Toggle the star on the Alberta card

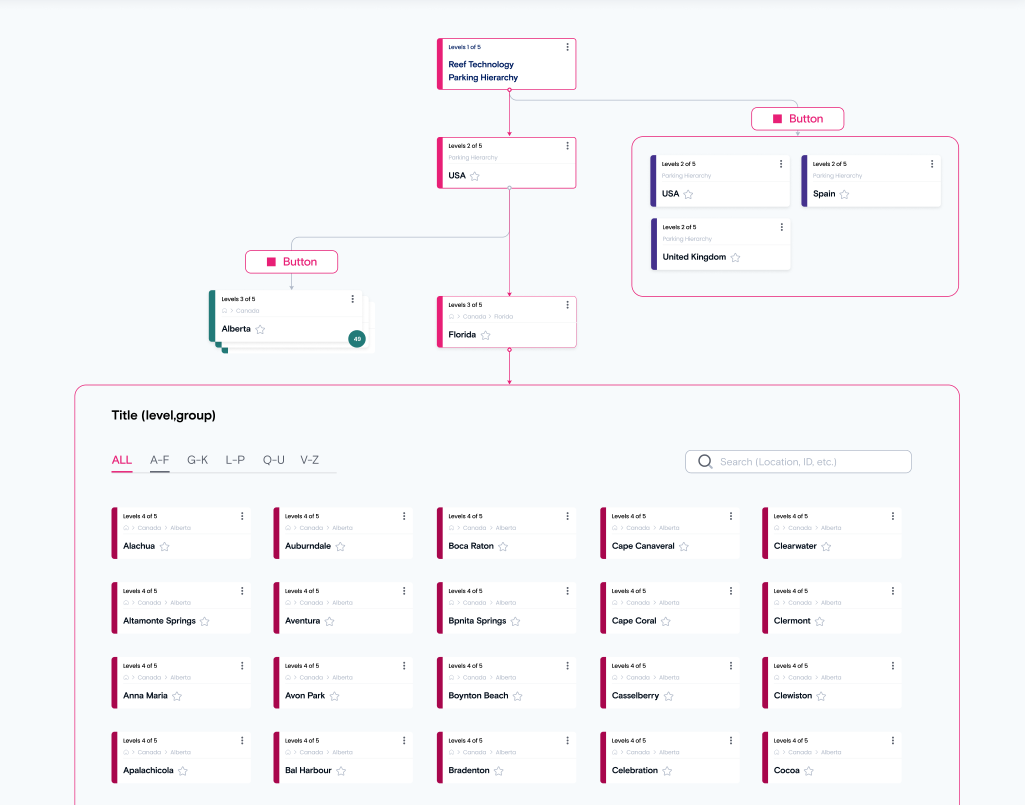pyautogui.click(x=260, y=330)
